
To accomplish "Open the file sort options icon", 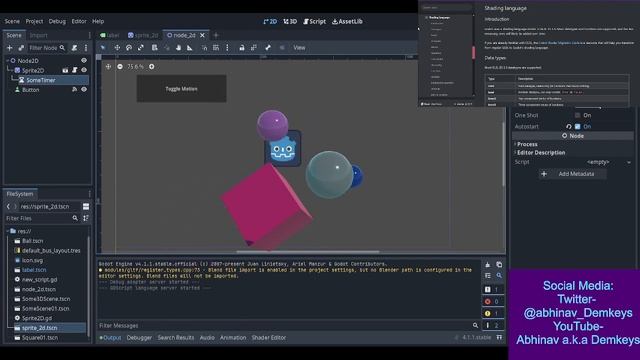I will click(86, 218).
